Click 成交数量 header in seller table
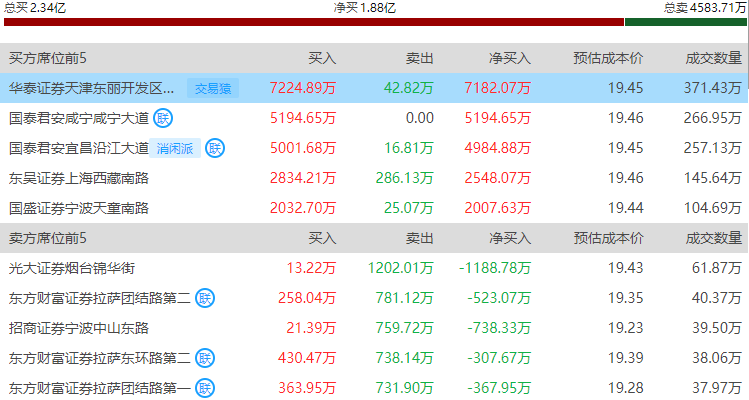This screenshot has width=749, height=400. pyautogui.click(x=714, y=238)
